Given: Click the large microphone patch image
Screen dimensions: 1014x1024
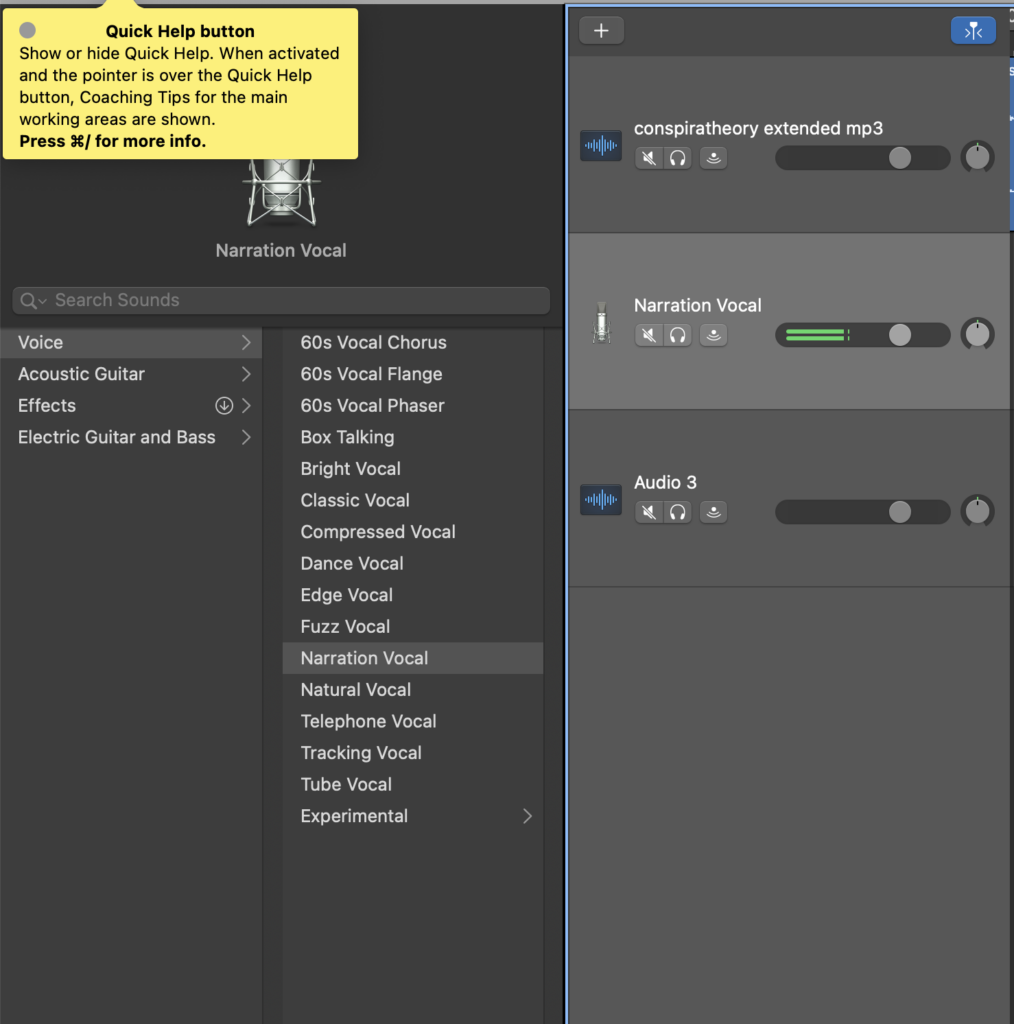Looking at the screenshot, I should click(x=281, y=193).
